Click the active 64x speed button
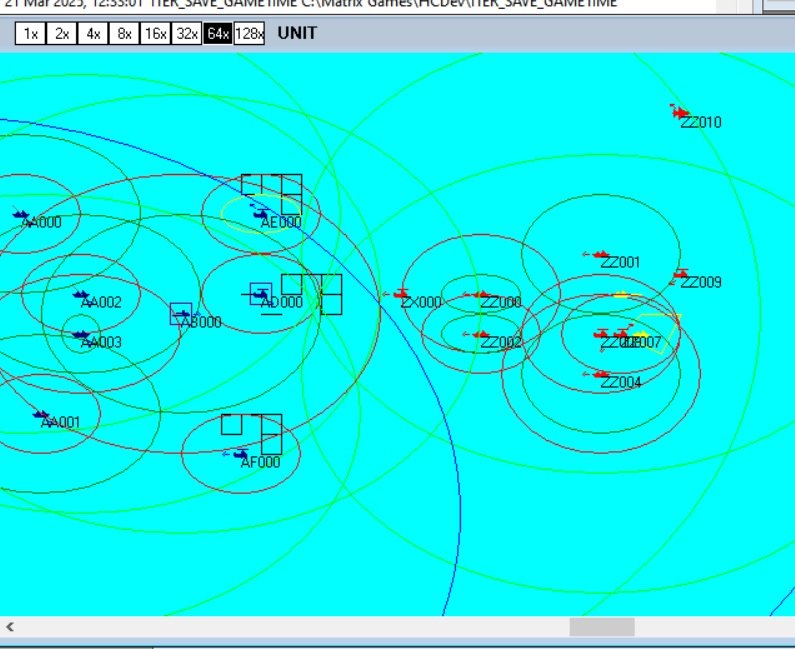The image size is (795, 649). (217, 34)
